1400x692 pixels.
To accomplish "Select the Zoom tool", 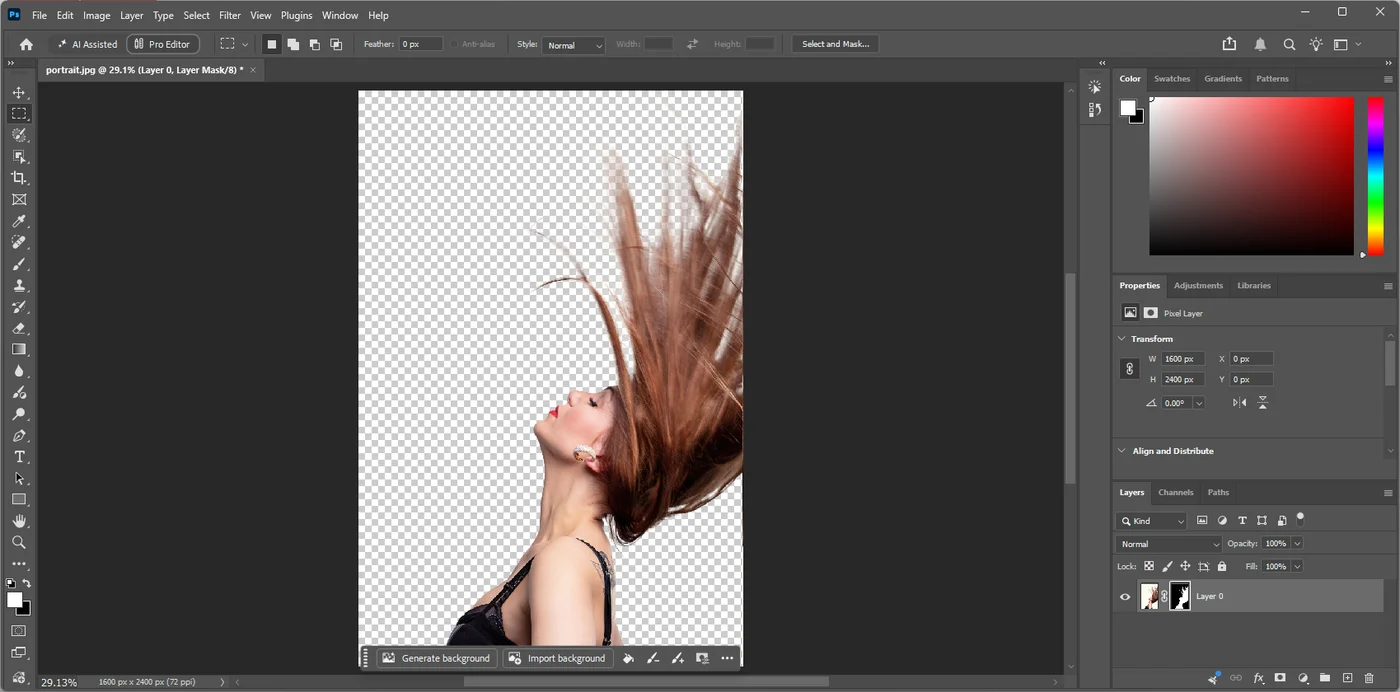I will coord(19,542).
